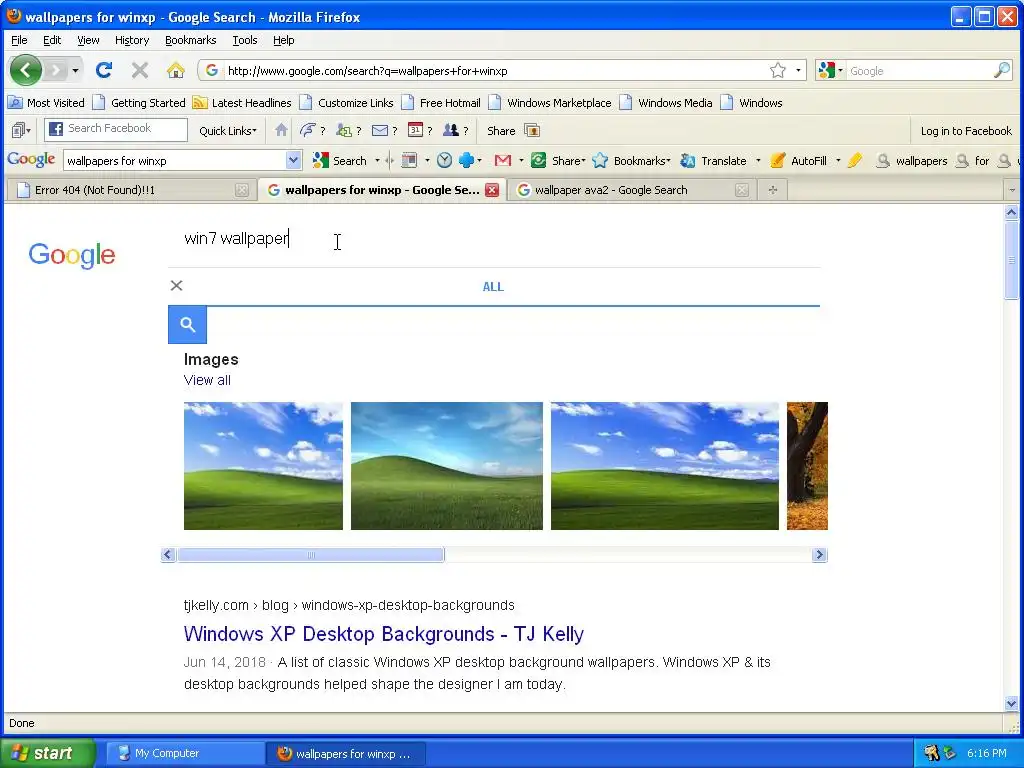Open Facebook events calendar icon
This screenshot has width=1024, height=768.
click(x=415, y=130)
